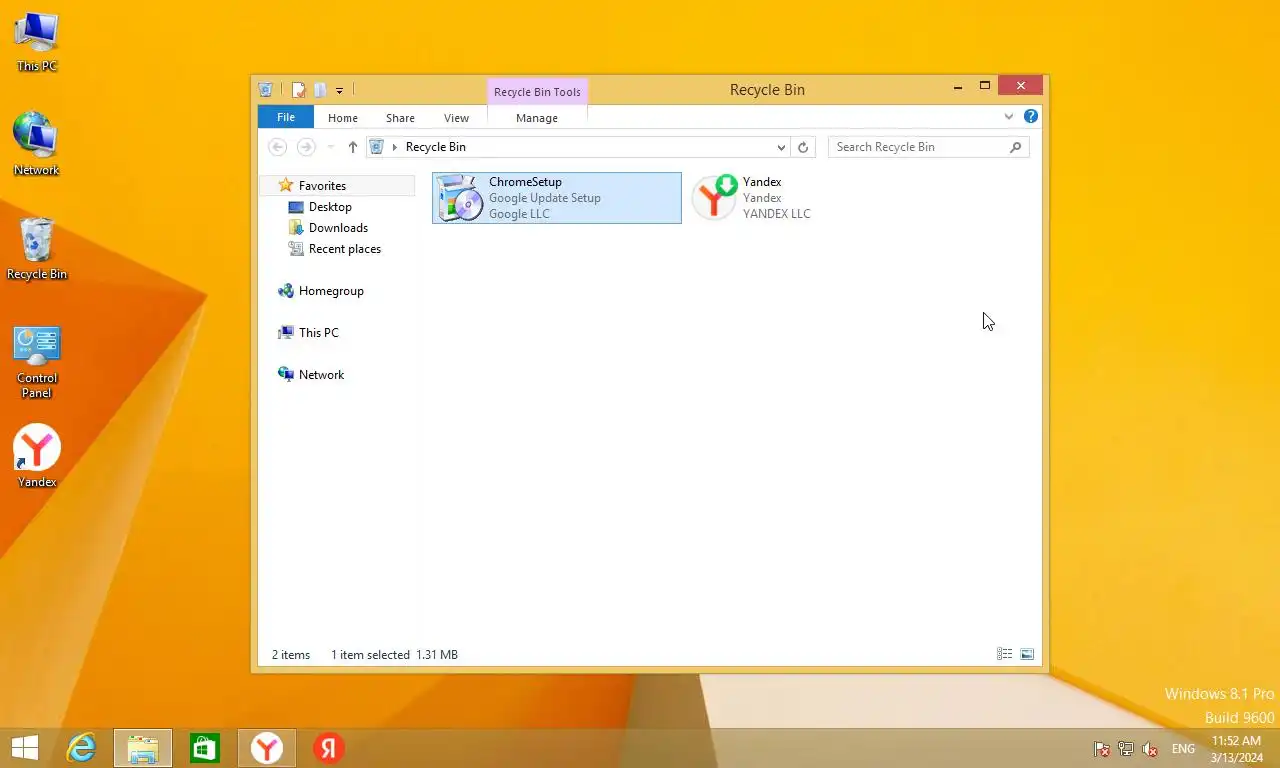Select the ChromeSetup file
The height and width of the screenshot is (768, 1280).
pos(557,198)
